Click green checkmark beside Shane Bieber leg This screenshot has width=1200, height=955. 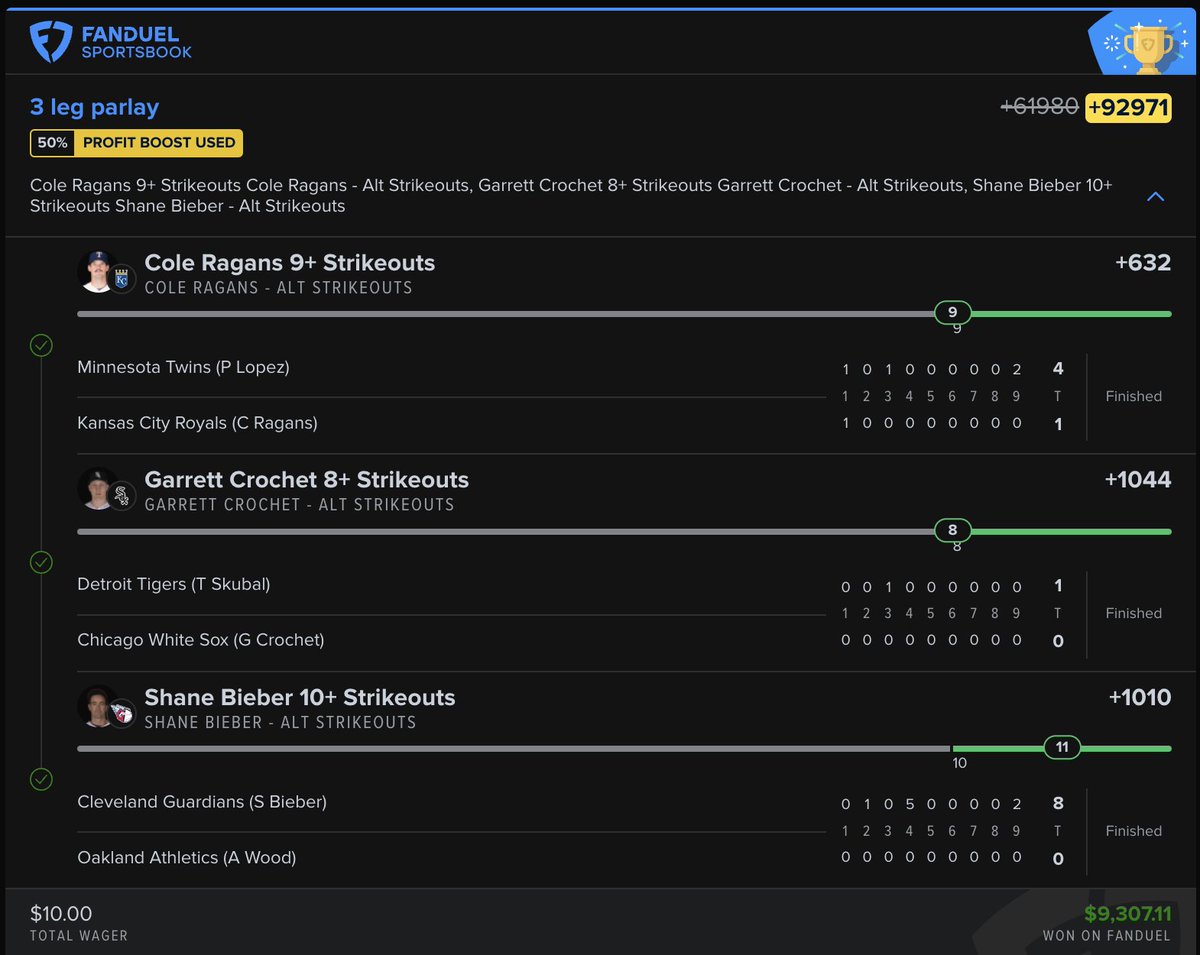tap(41, 779)
